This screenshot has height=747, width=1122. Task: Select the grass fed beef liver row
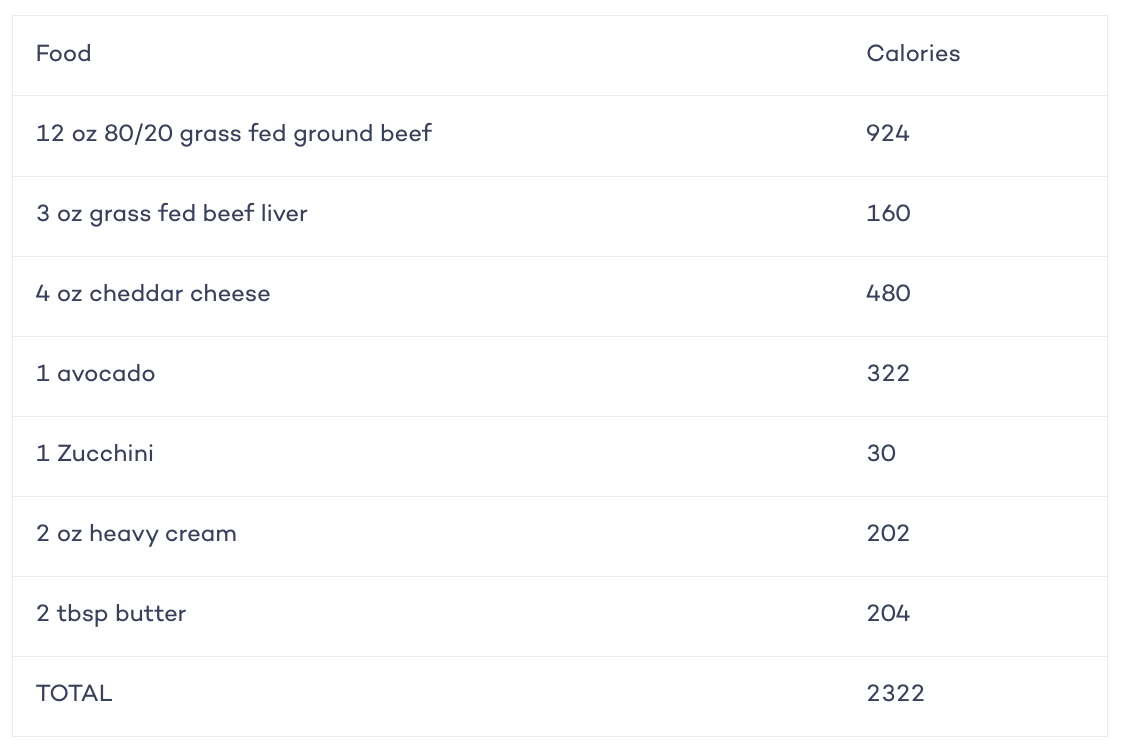coord(560,216)
